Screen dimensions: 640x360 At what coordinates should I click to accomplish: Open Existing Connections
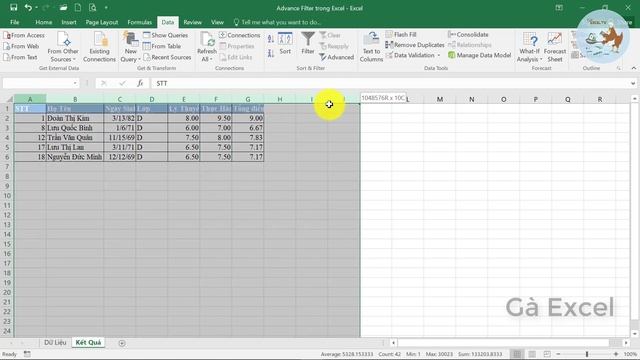[99, 47]
